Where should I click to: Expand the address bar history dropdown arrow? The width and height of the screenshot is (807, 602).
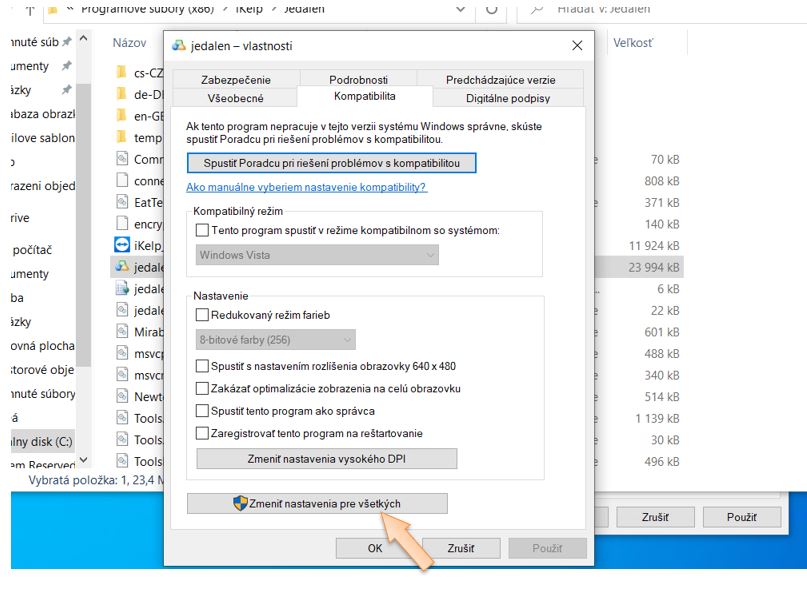tap(462, 9)
